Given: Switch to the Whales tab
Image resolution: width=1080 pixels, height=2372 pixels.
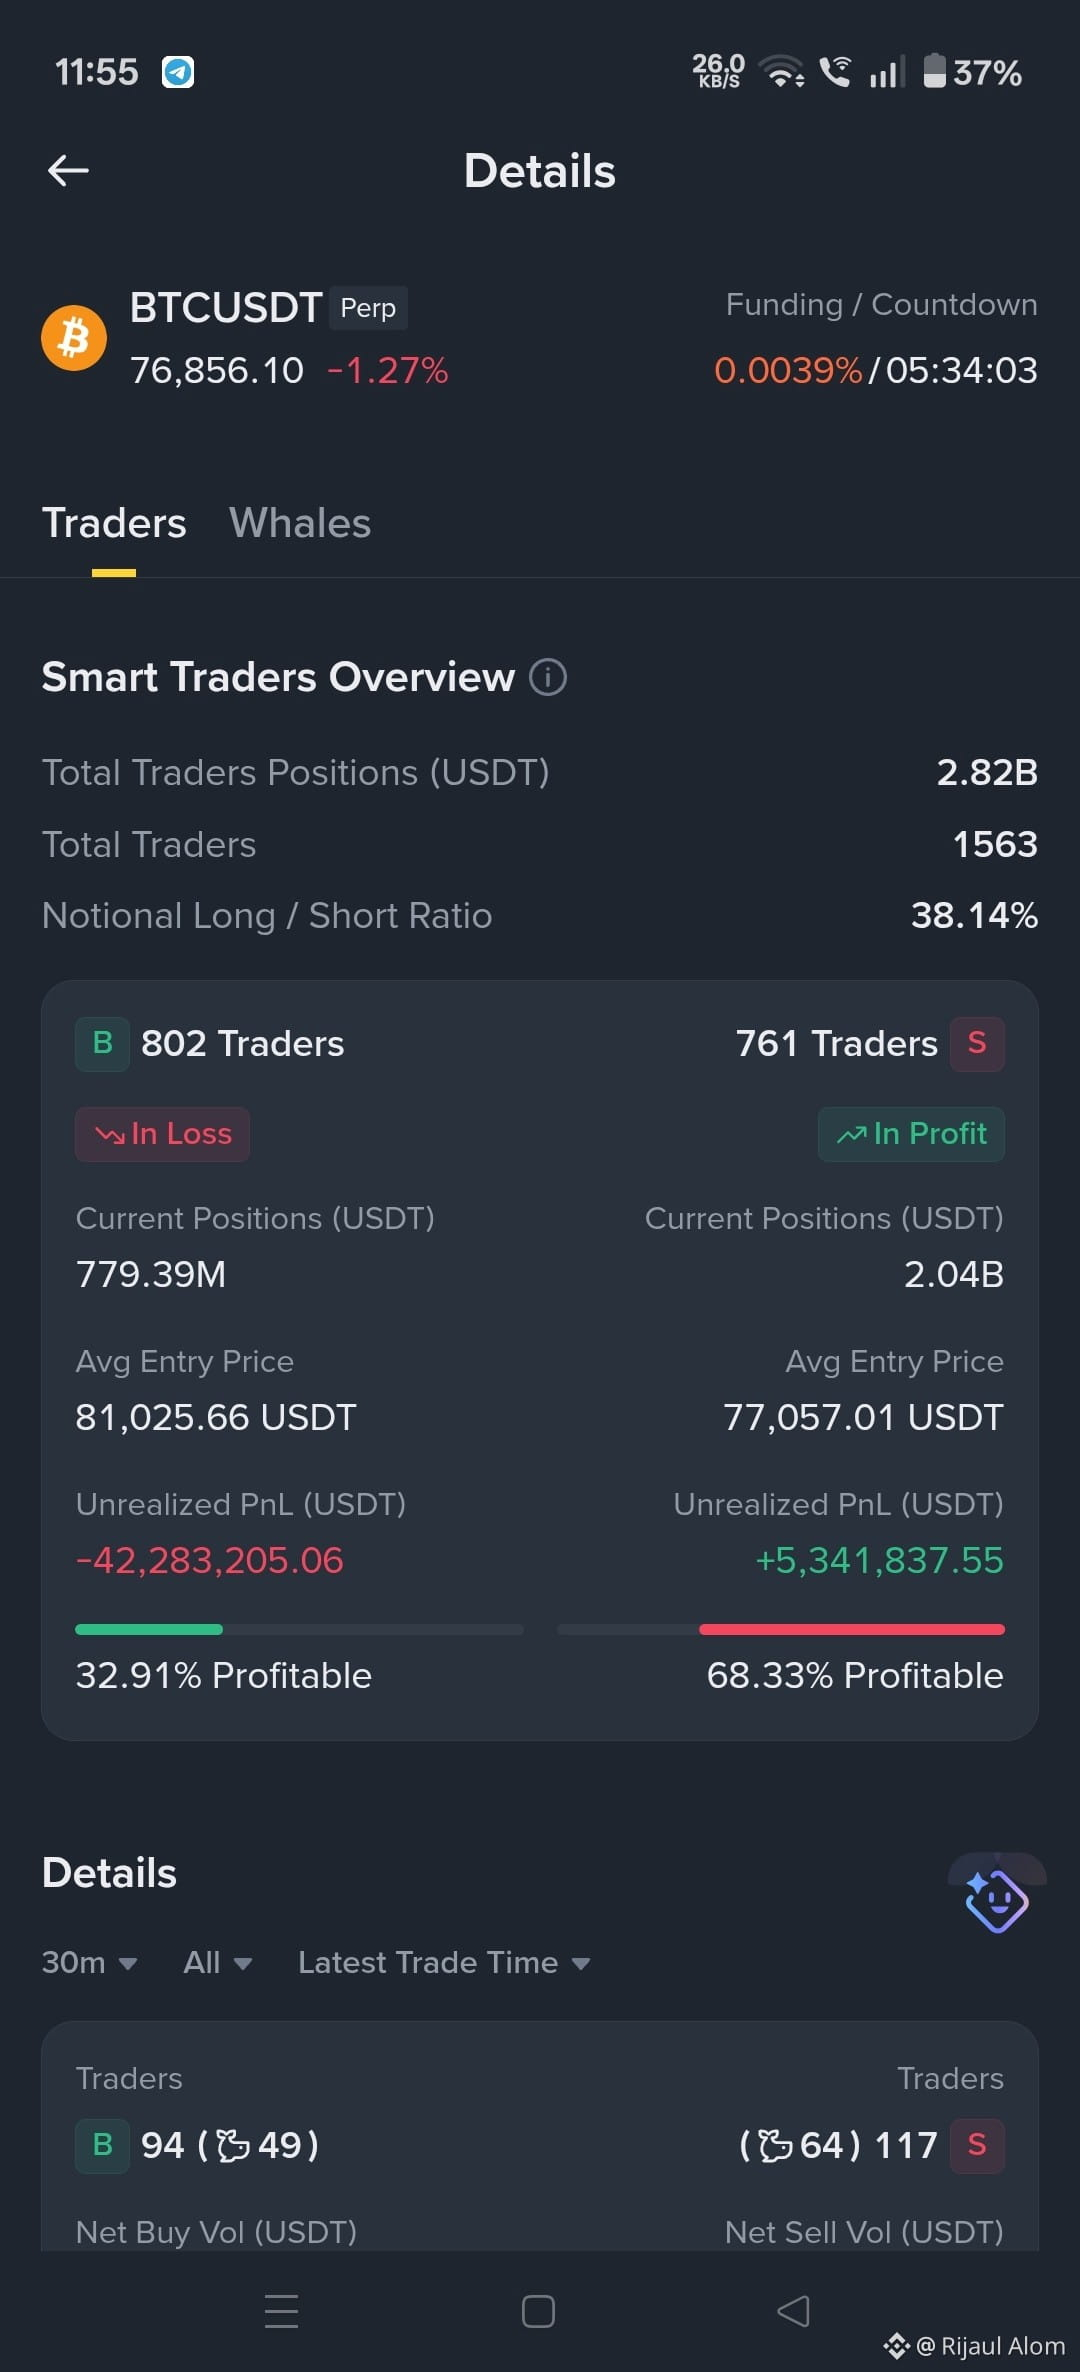Looking at the screenshot, I should [300, 523].
